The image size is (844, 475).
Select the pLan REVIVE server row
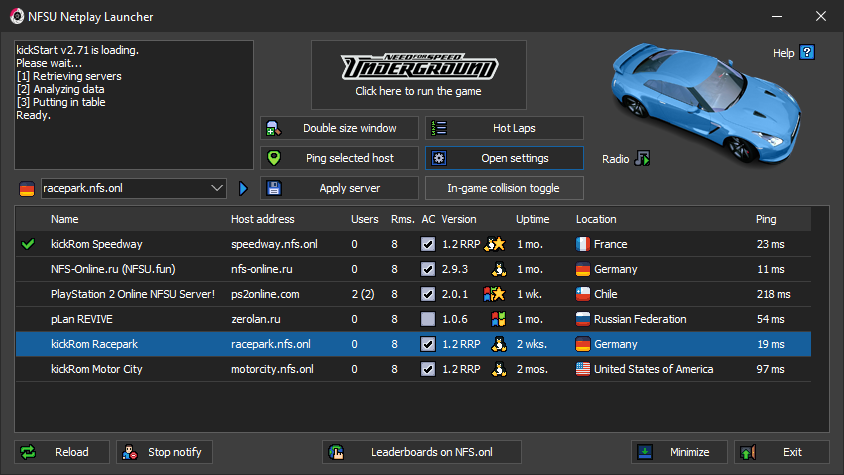pyautogui.click(x=413, y=319)
